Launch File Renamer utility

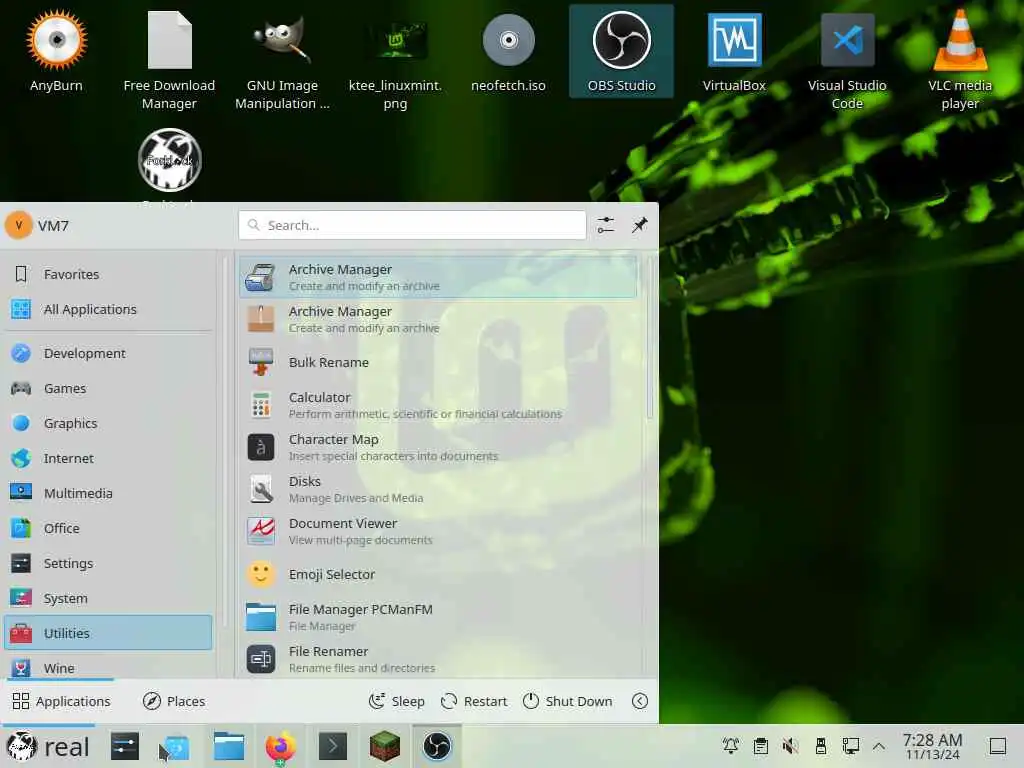(438, 659)
